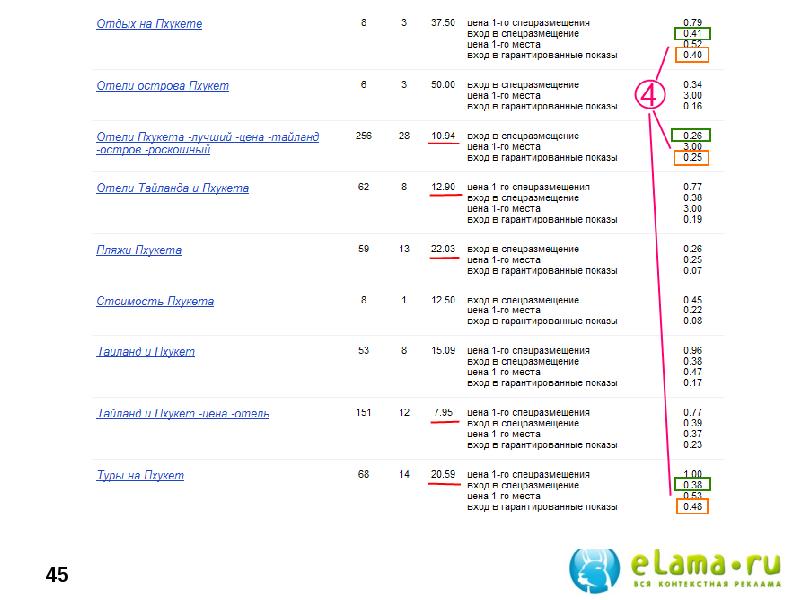Click the 'Пляжи Пхукета' keyword link
The width and height of the screenshot is (800, 600).
pos(139,250)
